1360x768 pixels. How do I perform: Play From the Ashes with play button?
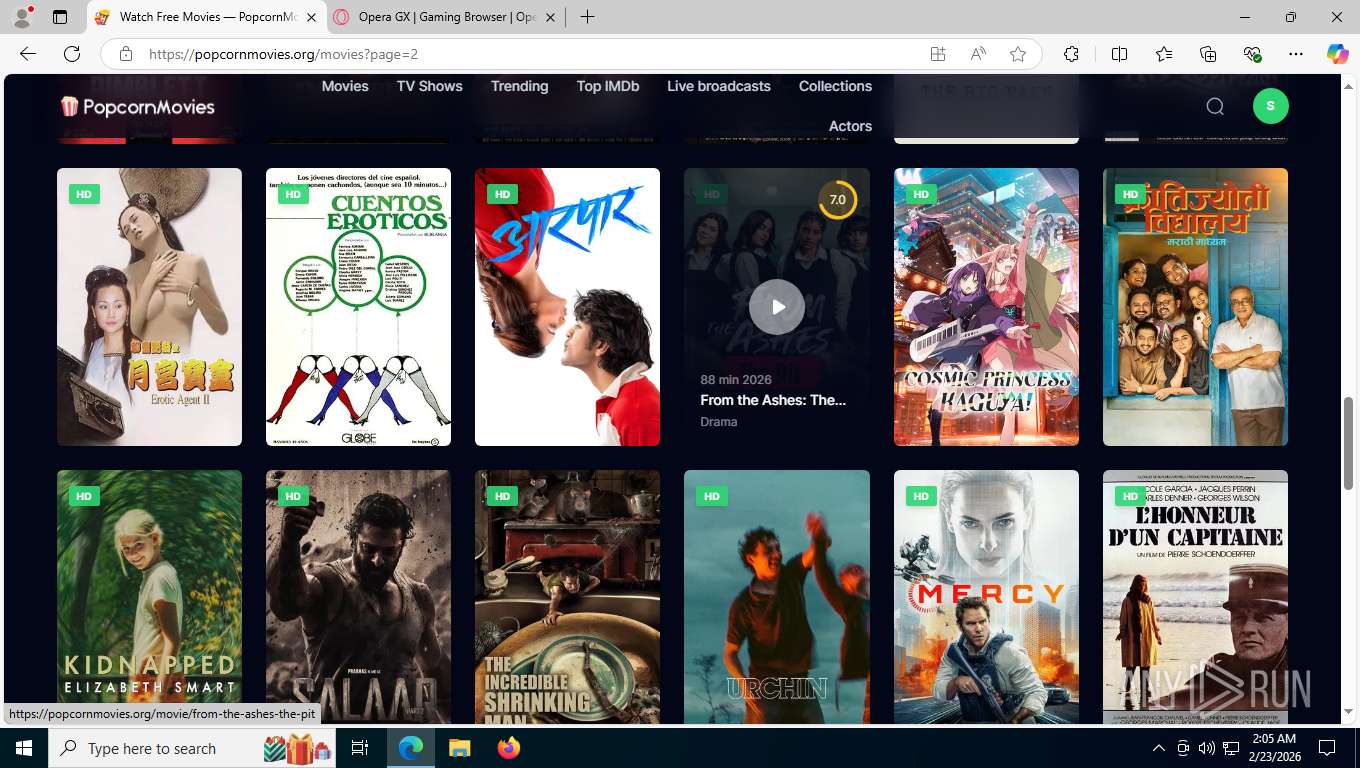[x=777, y=307]
